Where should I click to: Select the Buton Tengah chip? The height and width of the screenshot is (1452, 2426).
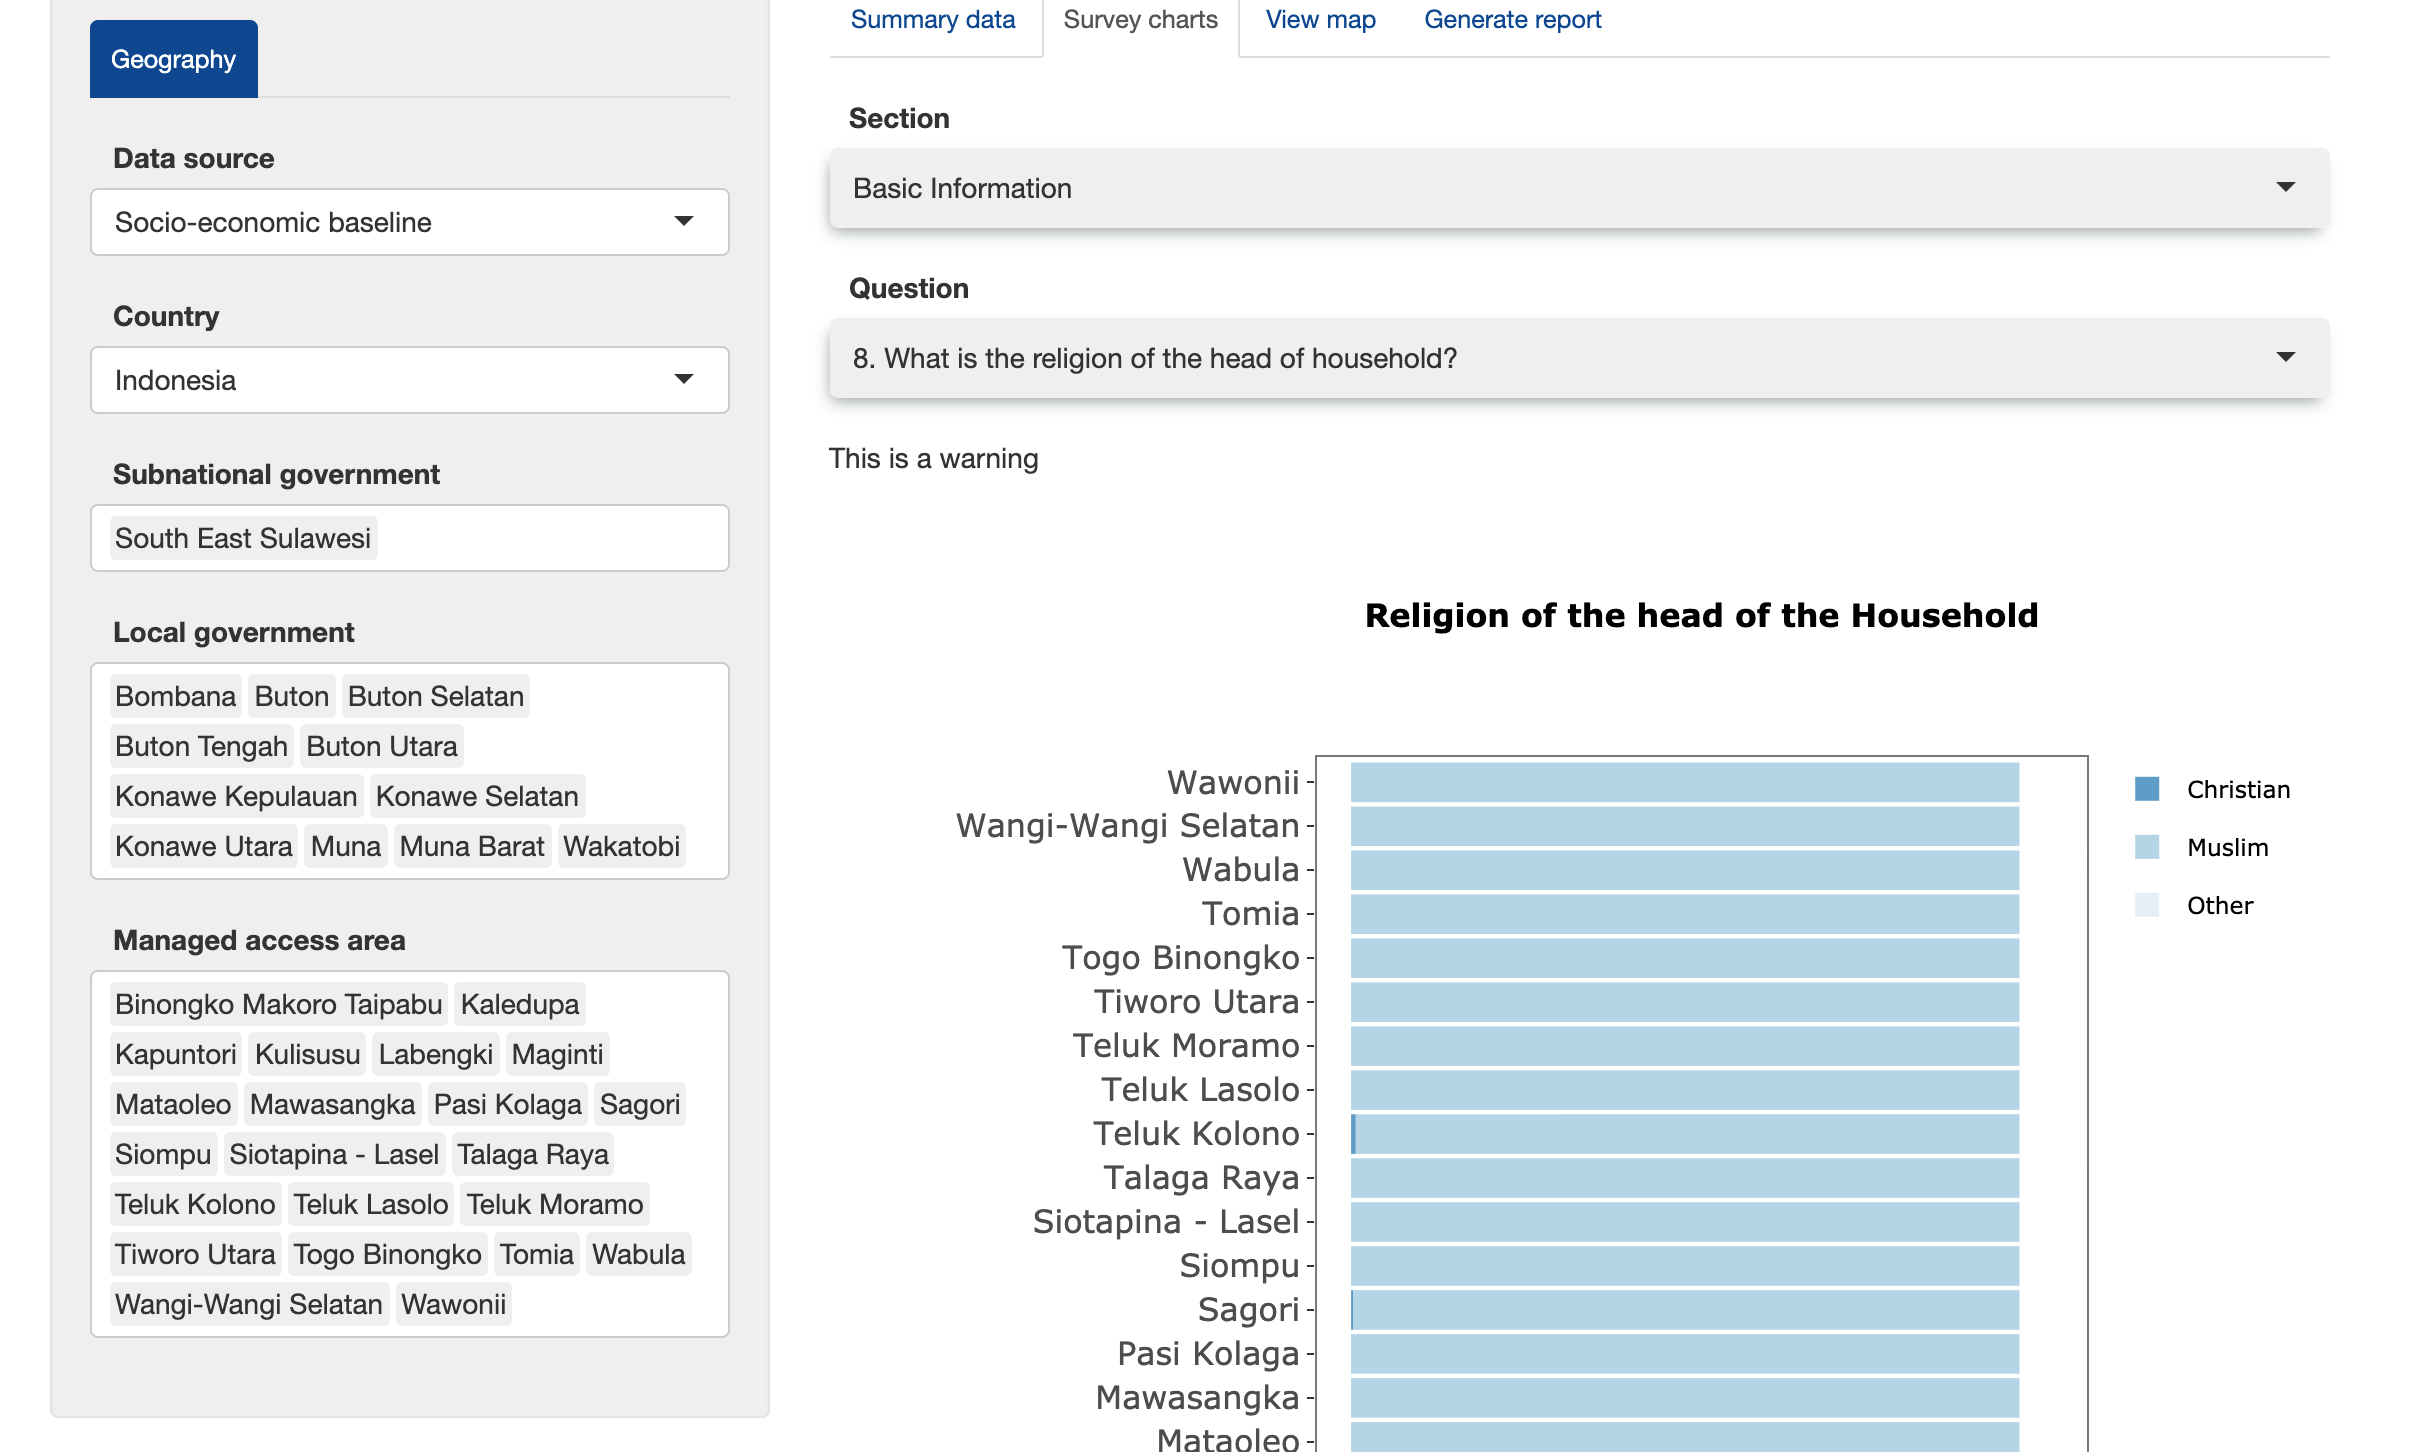(200, 746)
